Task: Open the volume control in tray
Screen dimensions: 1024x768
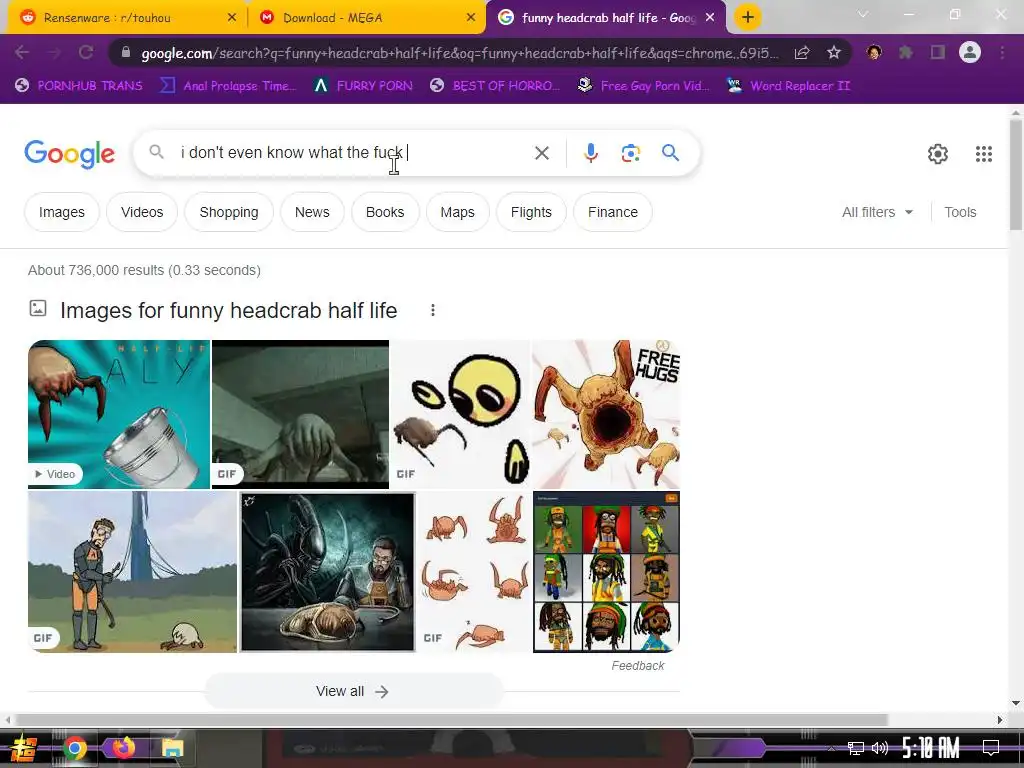Action: [x=880, y=748]
